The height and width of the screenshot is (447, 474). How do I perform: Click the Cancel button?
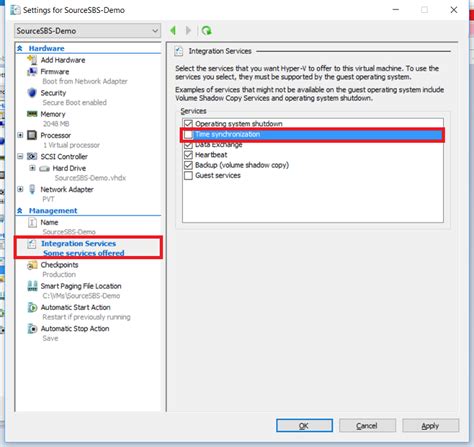(367, 426)
